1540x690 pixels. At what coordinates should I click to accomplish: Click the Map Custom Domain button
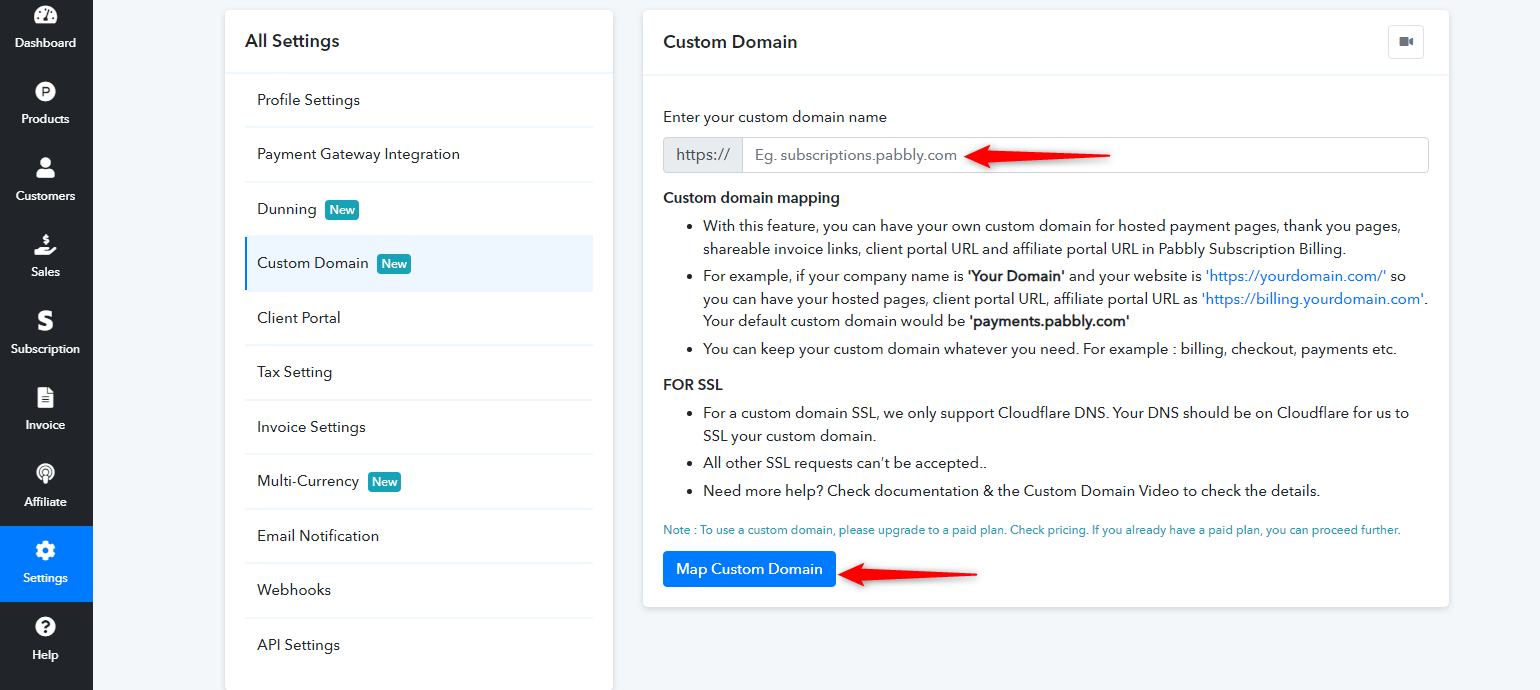pos(749,569)
